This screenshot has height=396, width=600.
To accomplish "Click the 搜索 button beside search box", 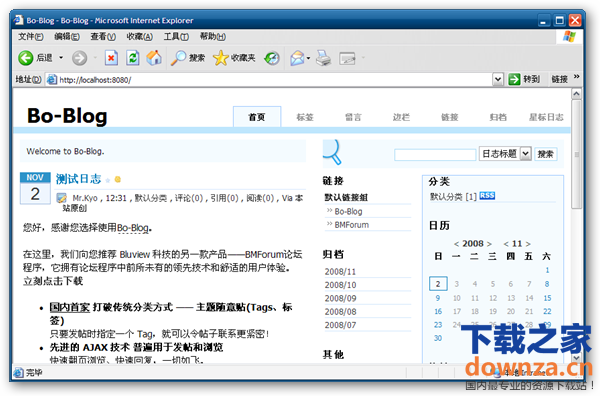I will (545, 154).
